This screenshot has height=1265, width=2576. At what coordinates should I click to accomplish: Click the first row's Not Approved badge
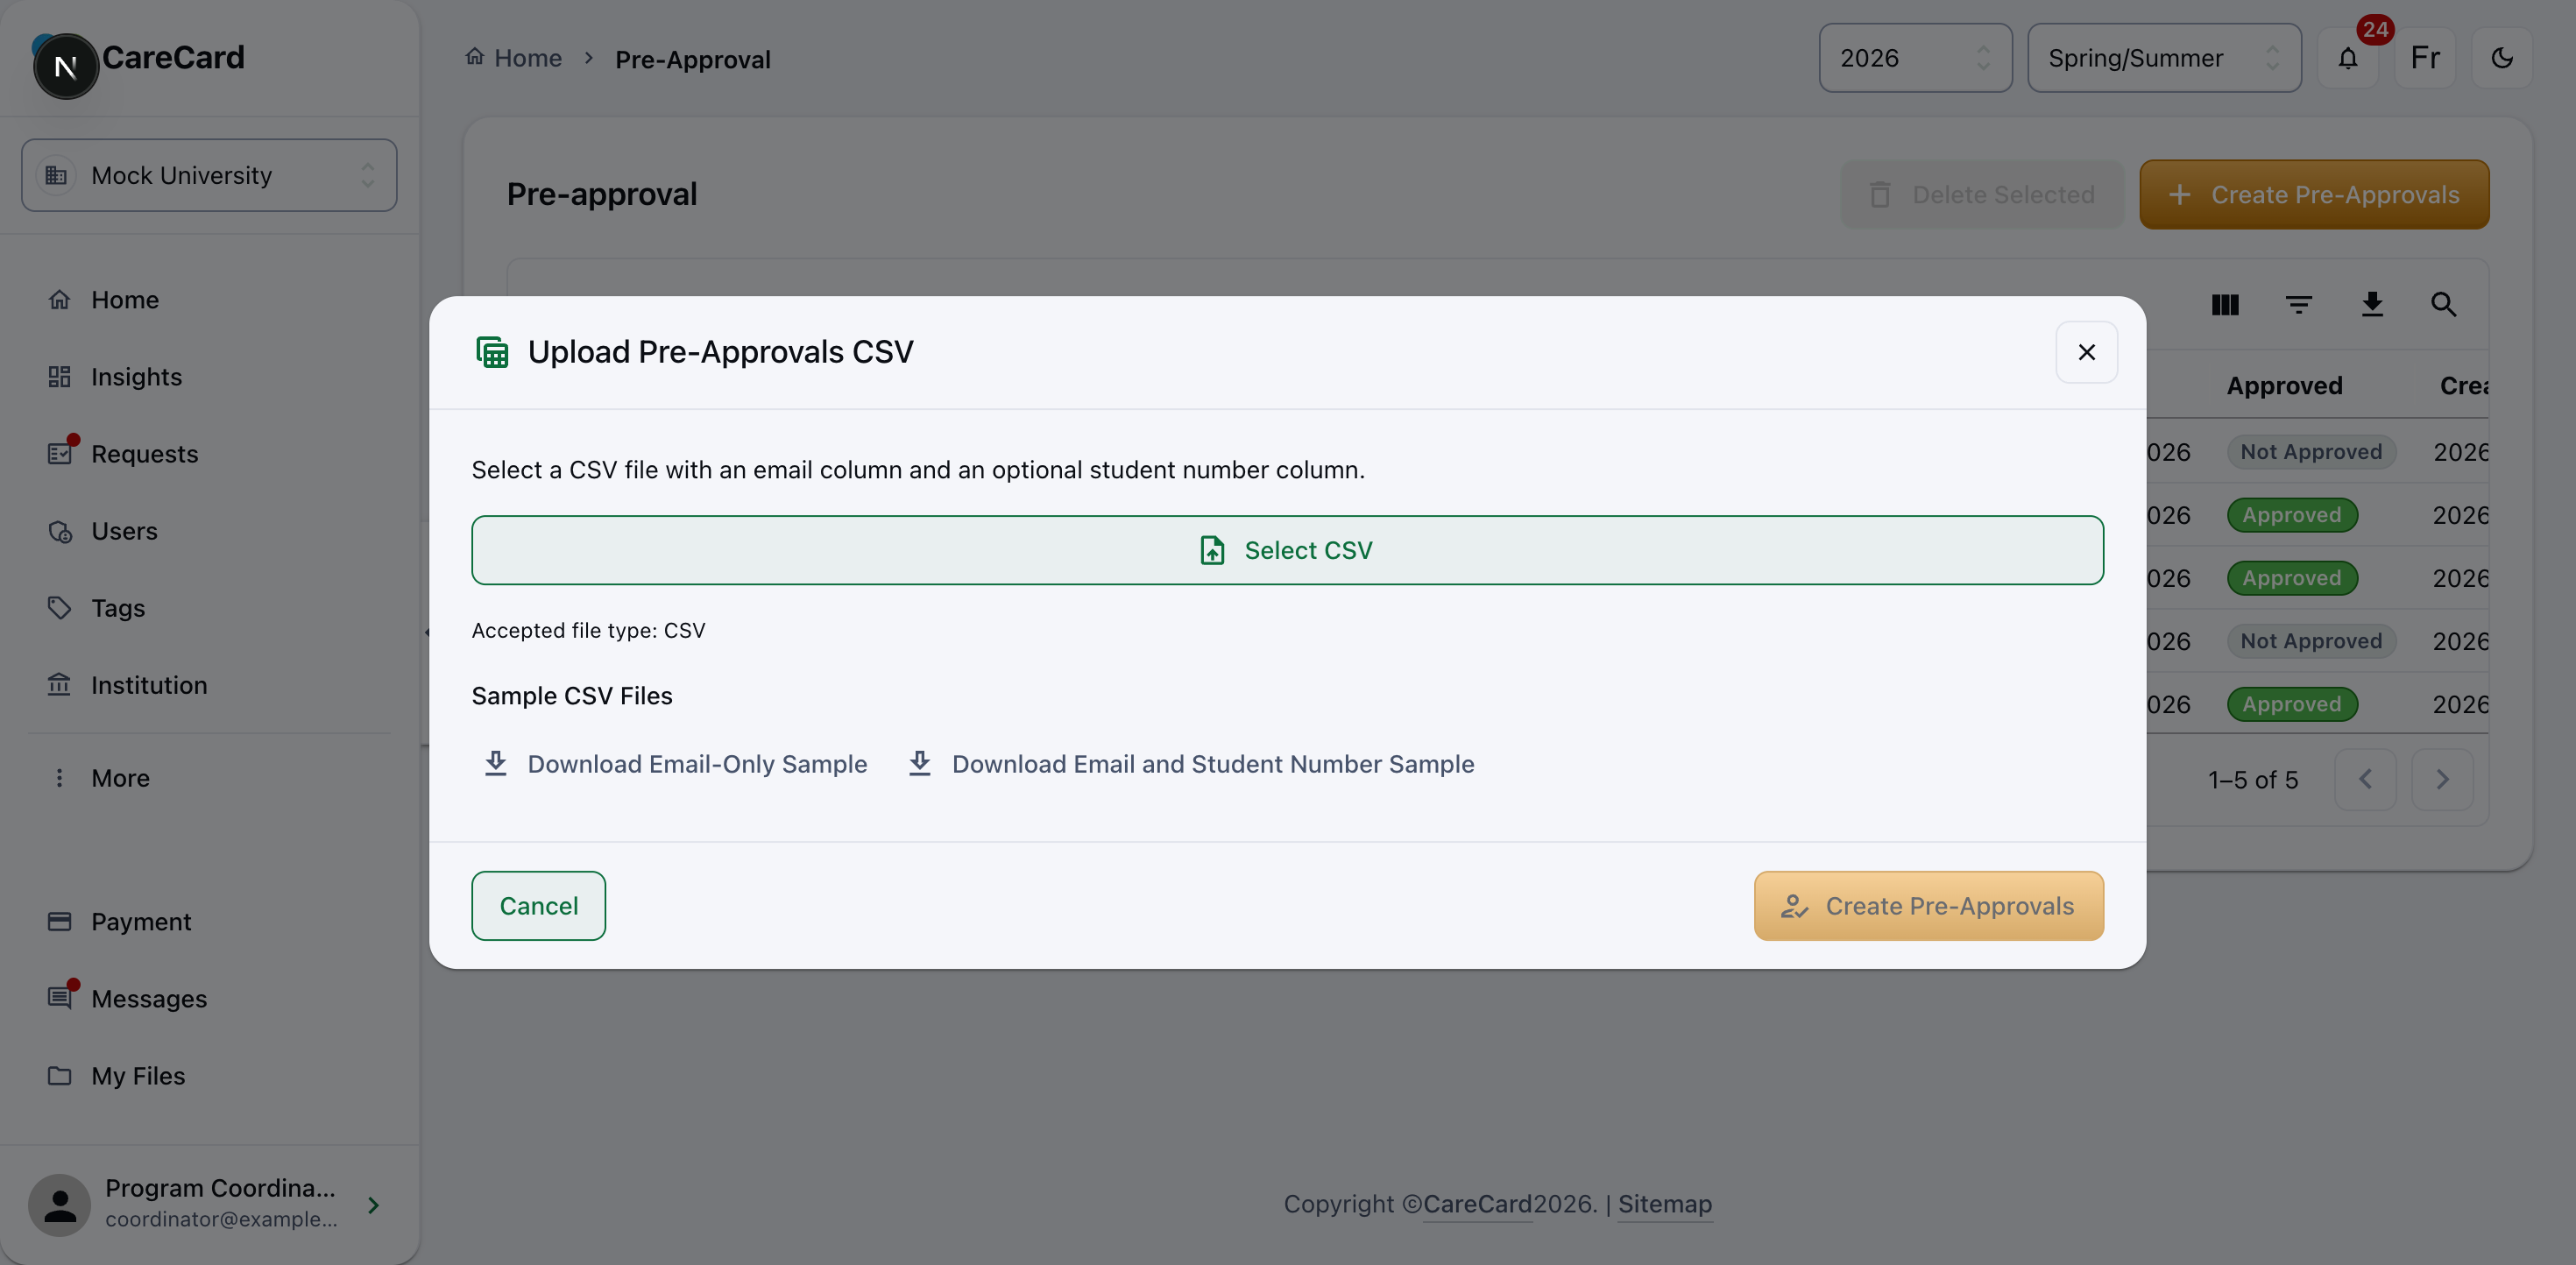[2311, 452]
